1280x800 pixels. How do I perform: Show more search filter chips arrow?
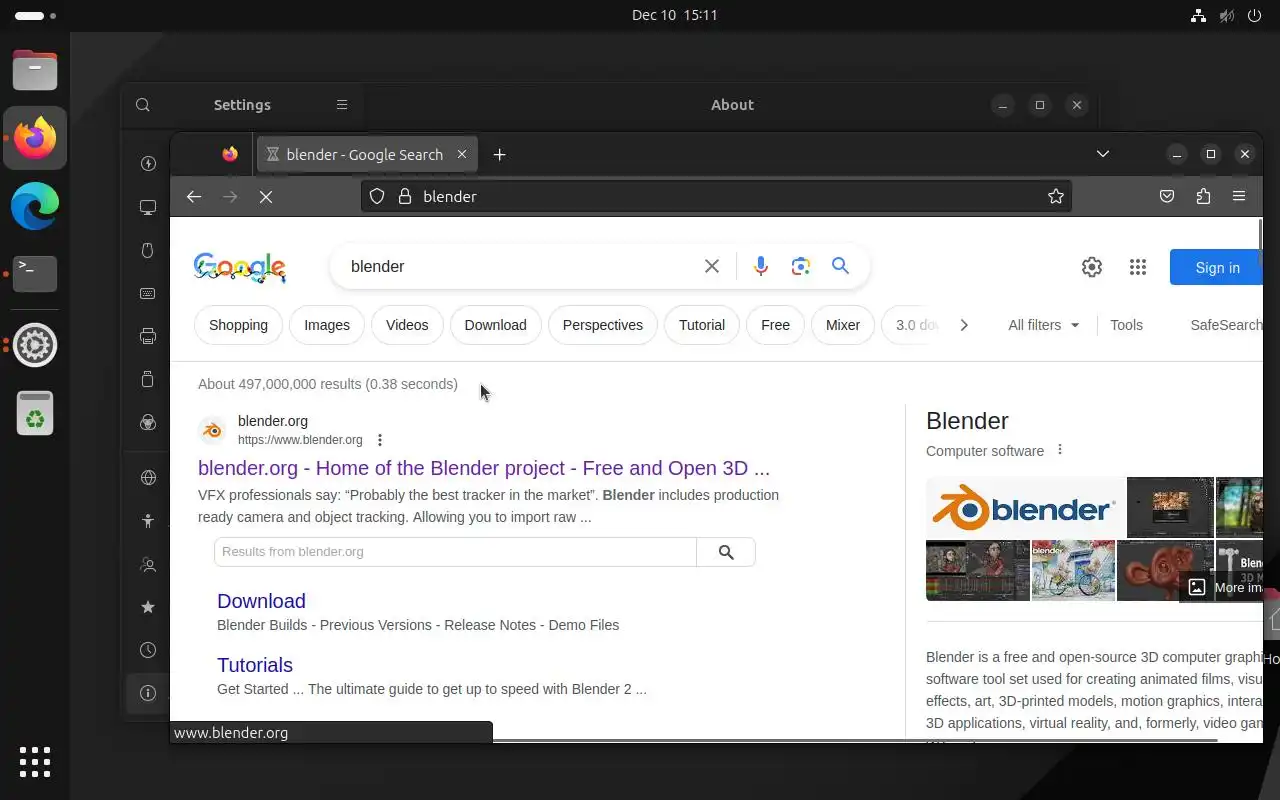(963, 325)
